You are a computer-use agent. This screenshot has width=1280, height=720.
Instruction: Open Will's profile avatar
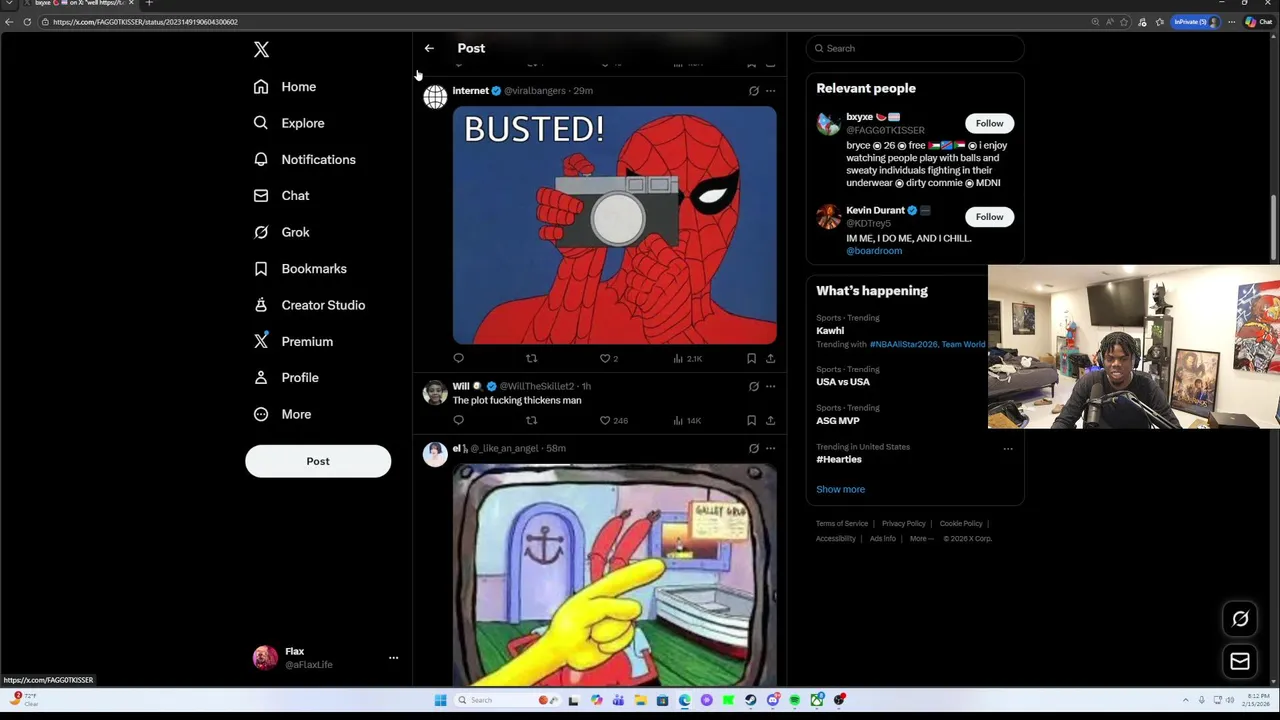coord(435,393)
